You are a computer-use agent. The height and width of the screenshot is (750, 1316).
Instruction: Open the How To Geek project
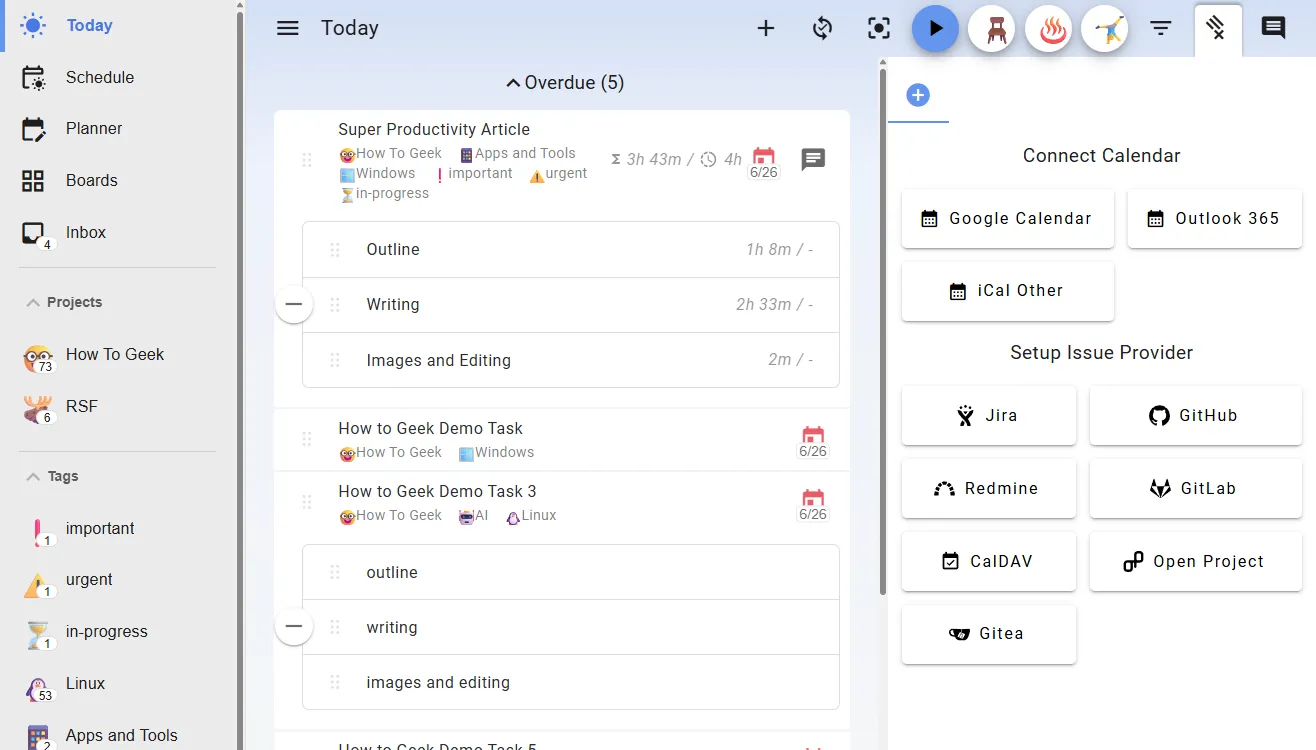coord(115,354)
